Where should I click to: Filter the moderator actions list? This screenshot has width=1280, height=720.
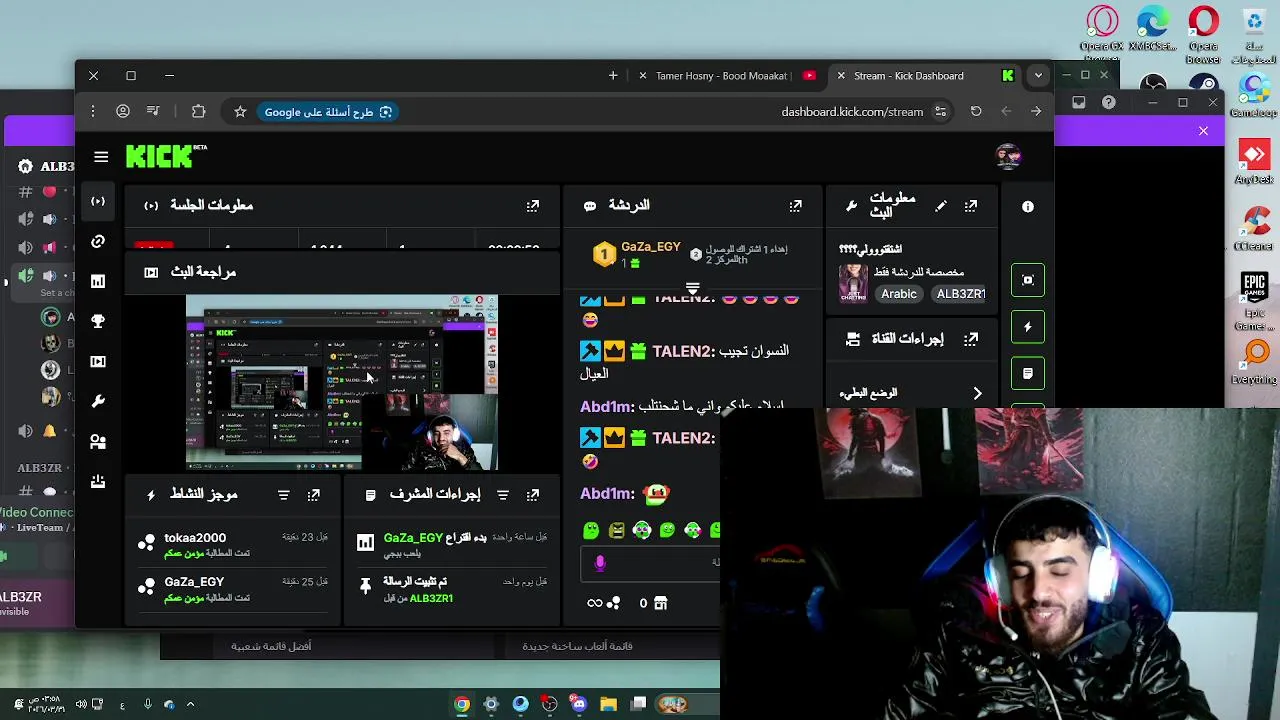click(503, 495)
